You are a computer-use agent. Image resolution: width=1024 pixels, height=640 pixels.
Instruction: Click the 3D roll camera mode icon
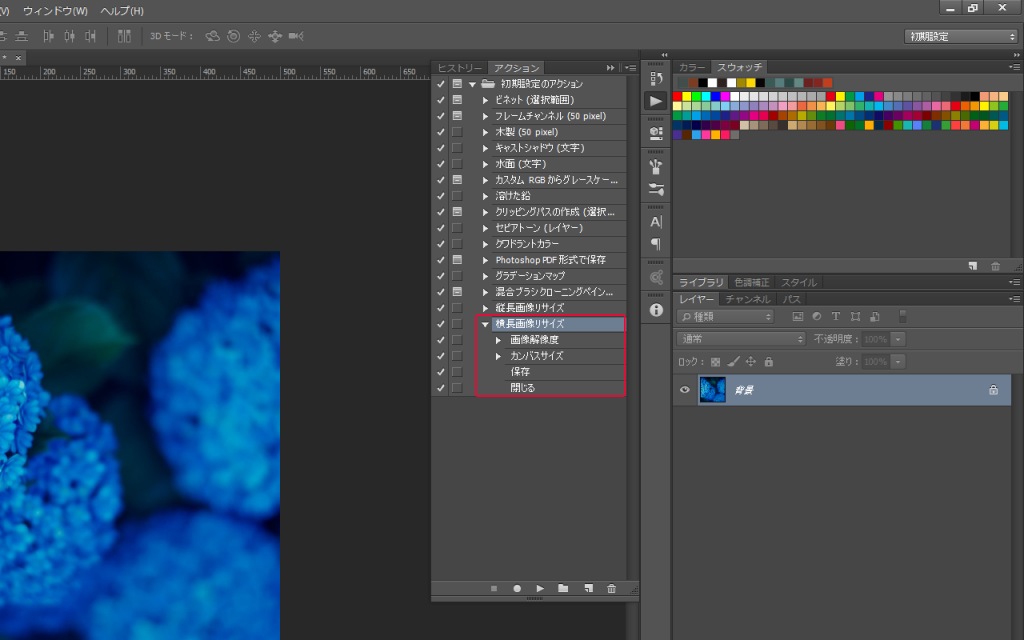pyautogui.click(x=234, y=36)
